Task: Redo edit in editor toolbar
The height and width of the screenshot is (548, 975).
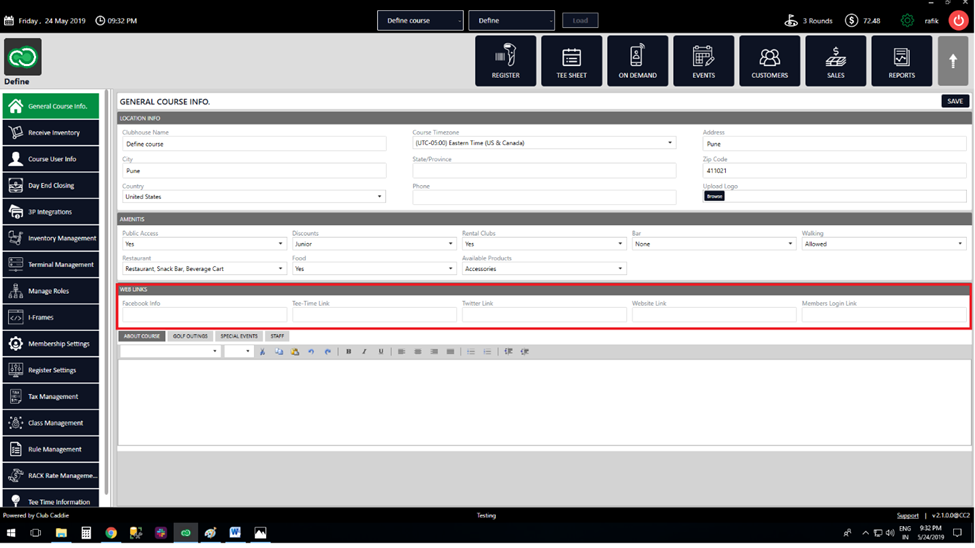Action: 328,351
